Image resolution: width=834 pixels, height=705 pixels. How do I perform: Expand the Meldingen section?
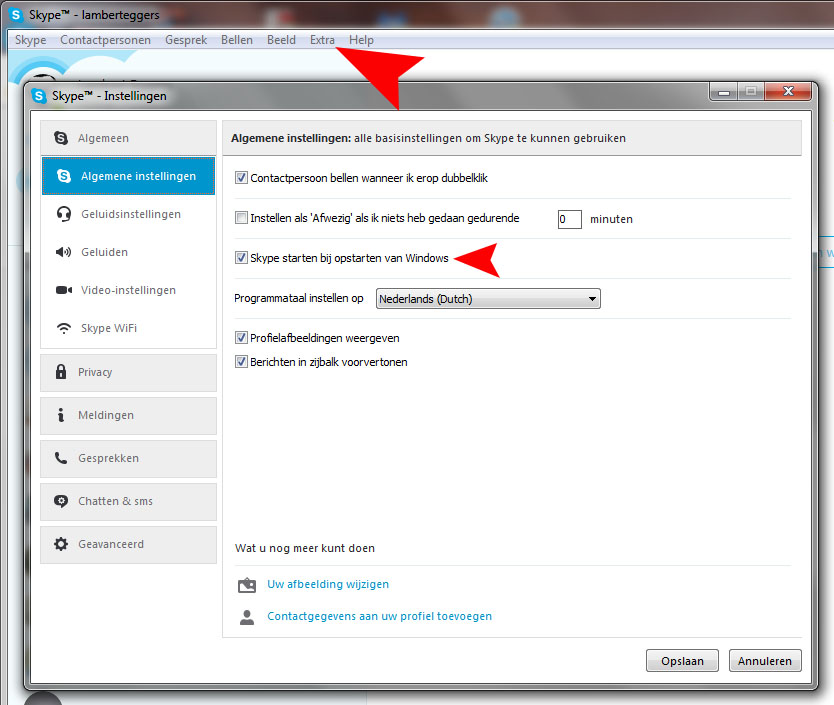128,415
